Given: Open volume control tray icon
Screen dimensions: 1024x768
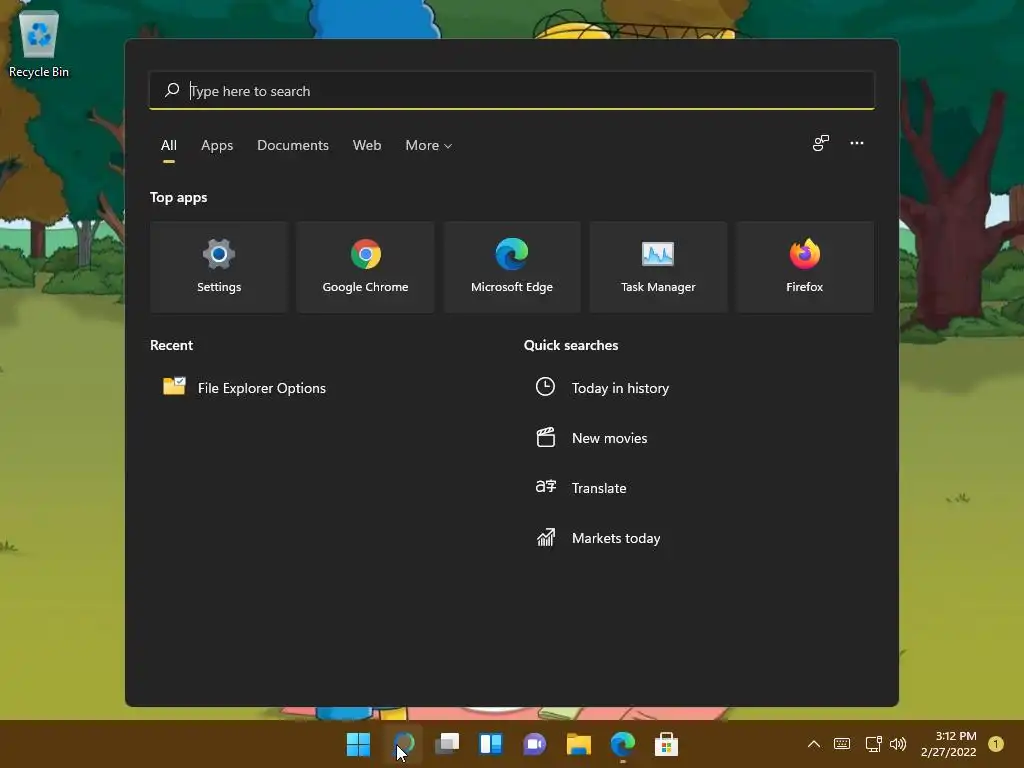Looking at the screenshot, I should pyautogui.click(x=898, y=744).
